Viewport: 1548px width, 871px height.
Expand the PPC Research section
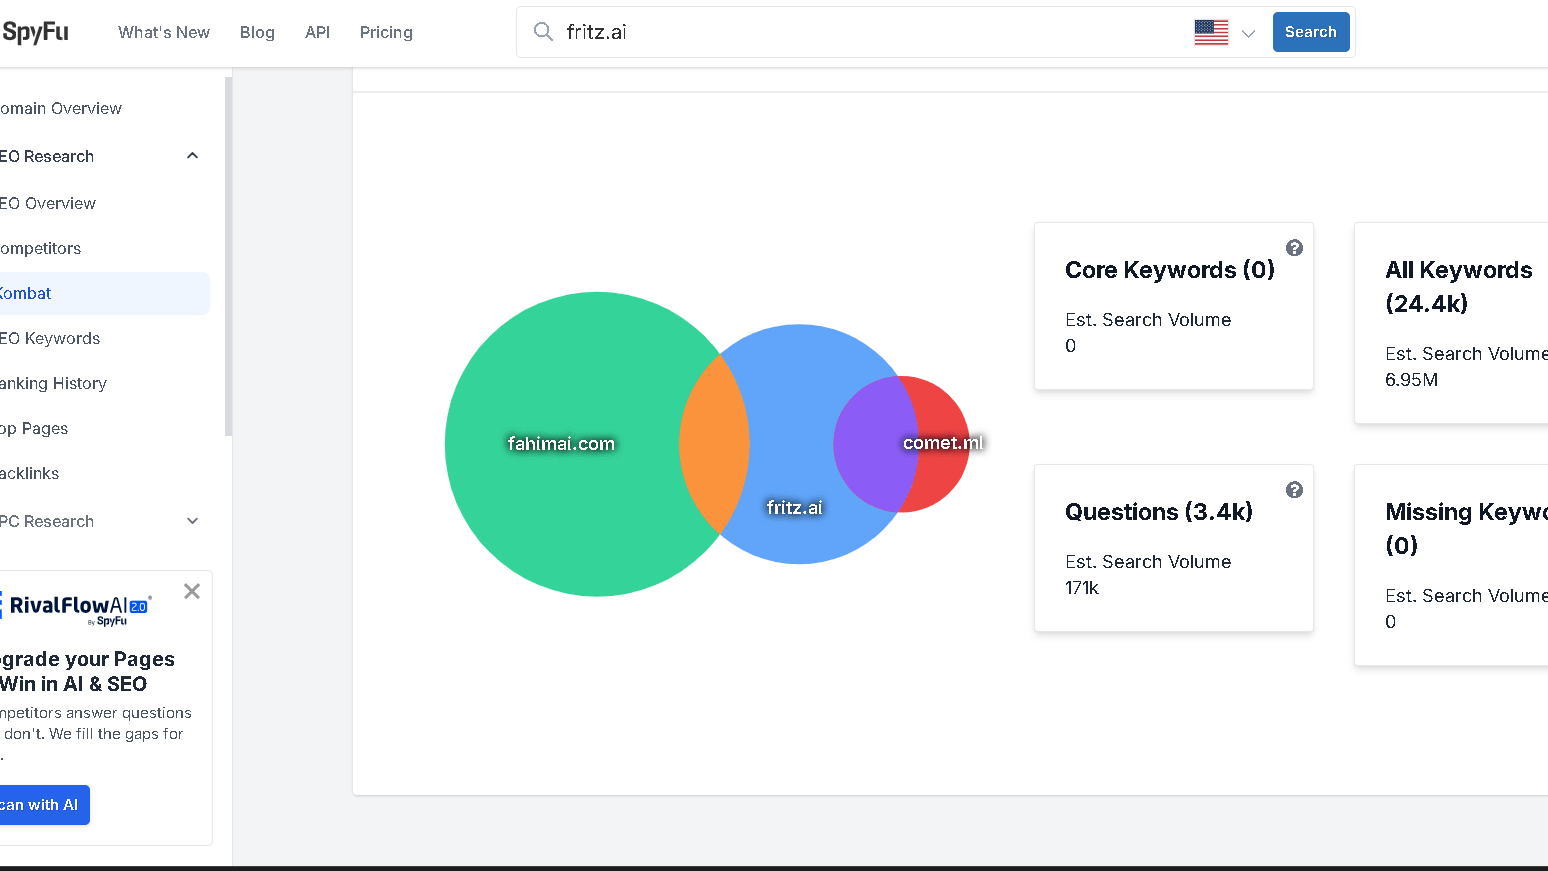click(192, 521)
